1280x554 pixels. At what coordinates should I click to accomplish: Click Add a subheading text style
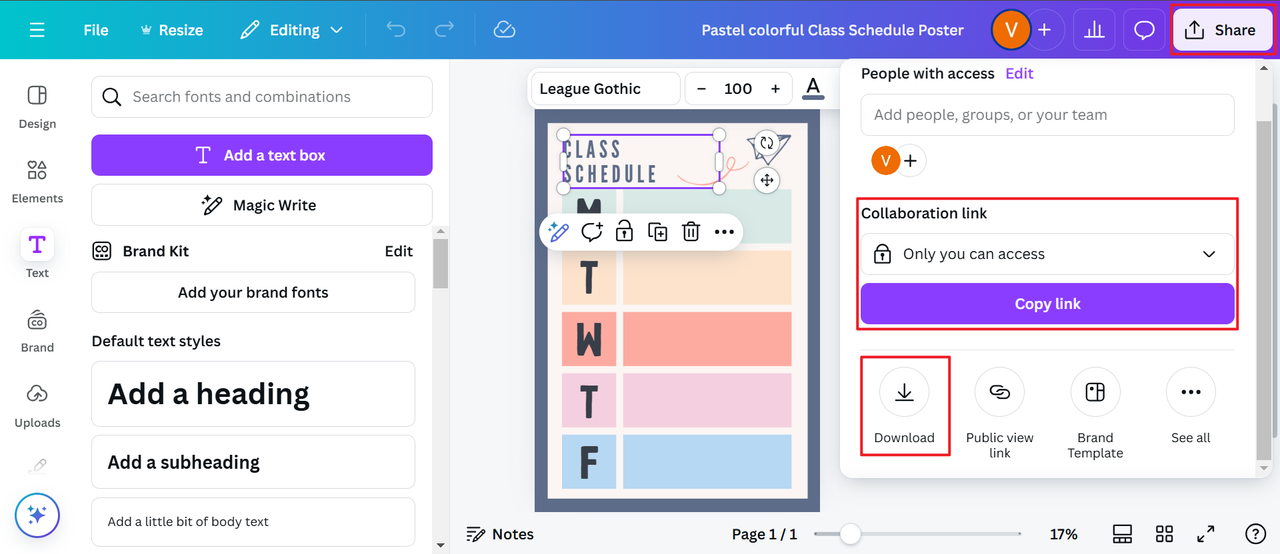253,462
